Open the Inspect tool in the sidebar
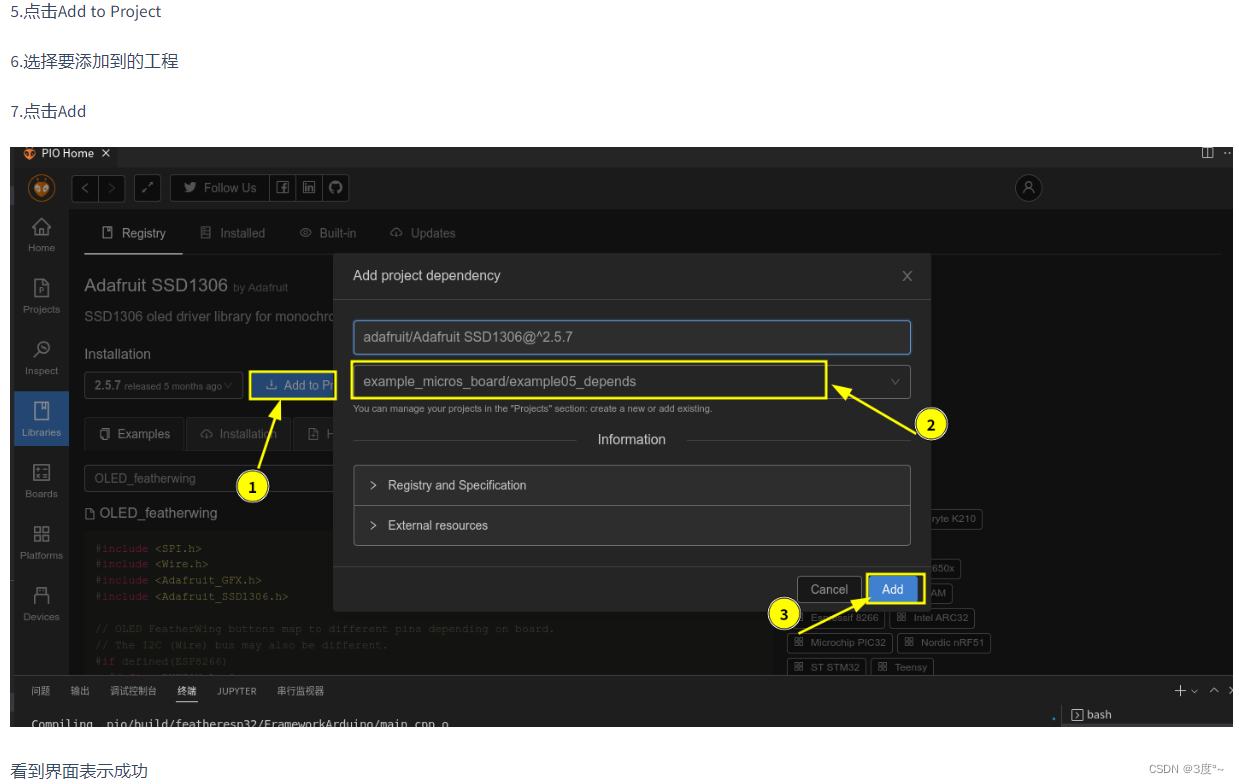 pyautogui.click(x=41, y=358)
